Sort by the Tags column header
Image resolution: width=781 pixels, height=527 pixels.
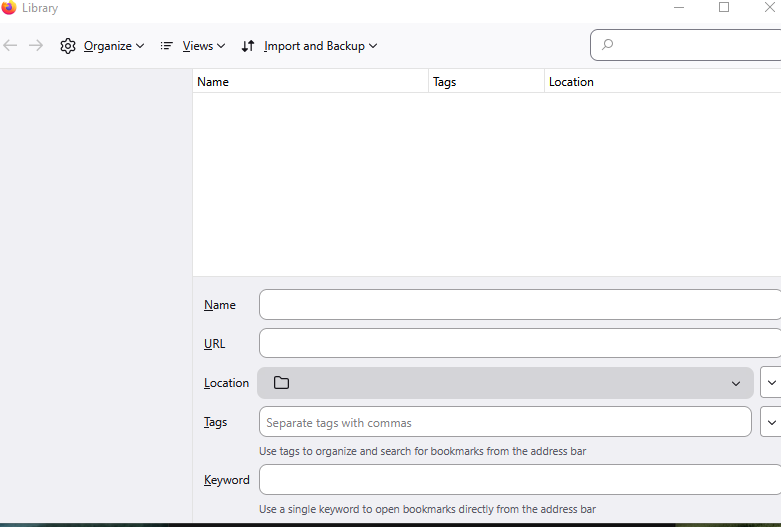(x=486, y=82)
